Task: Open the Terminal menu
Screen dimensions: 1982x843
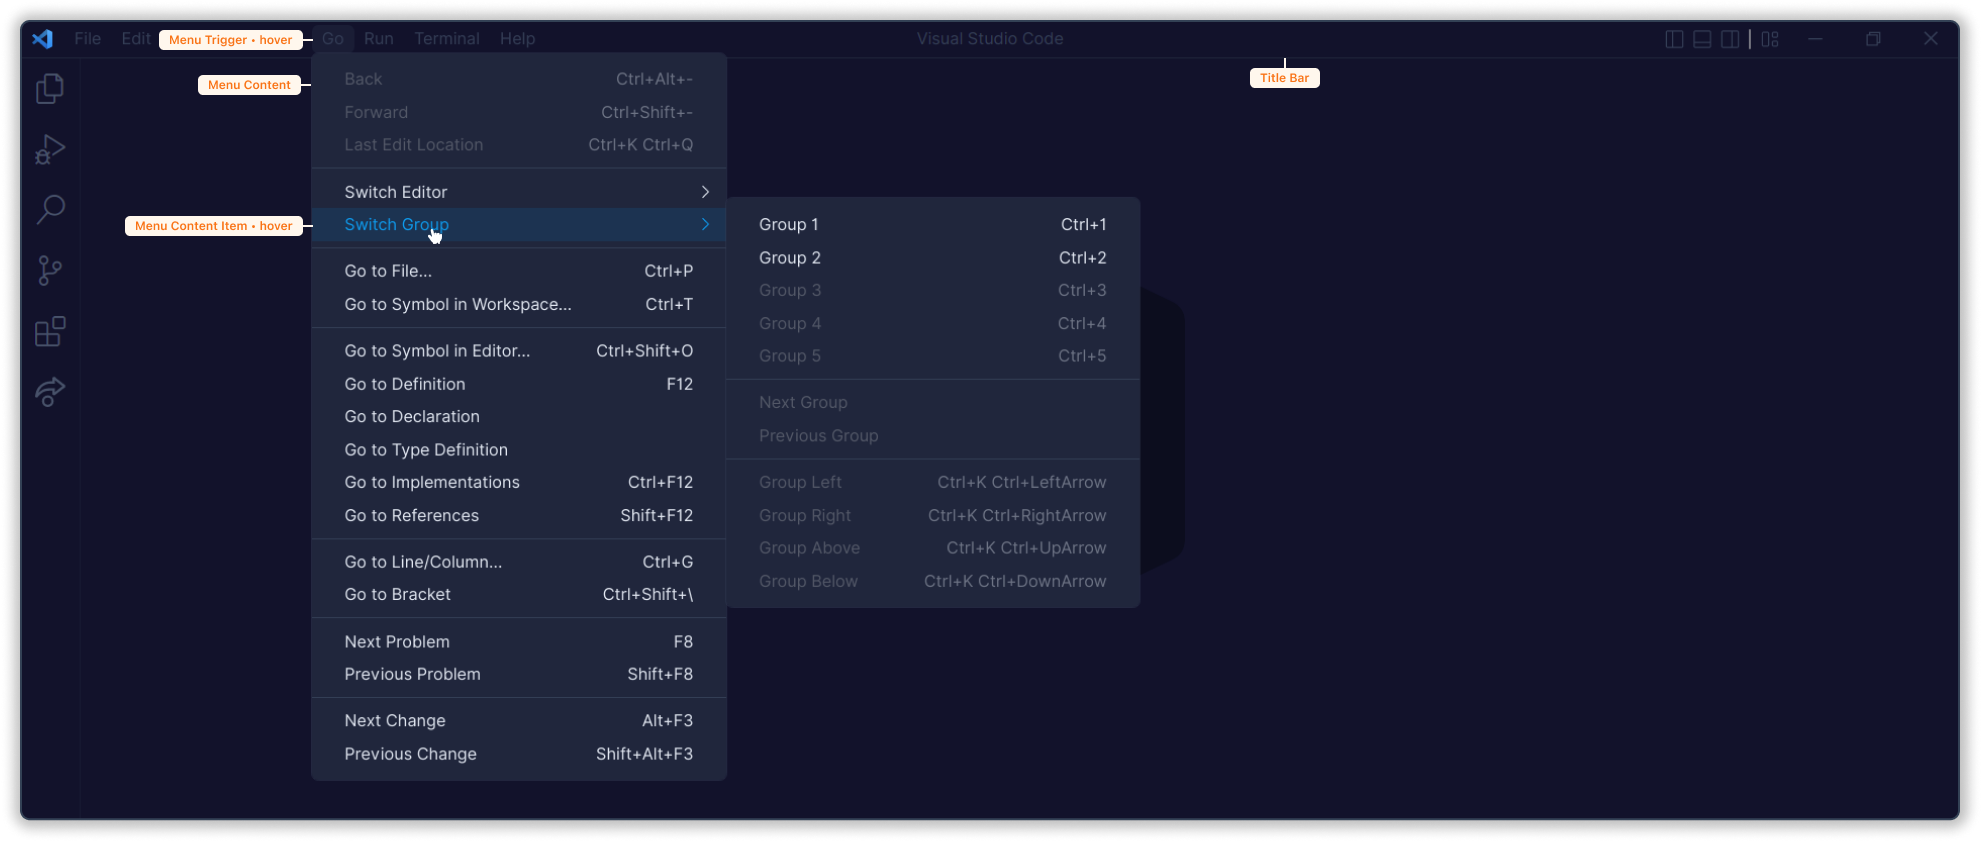Action: tap(447, 39)
